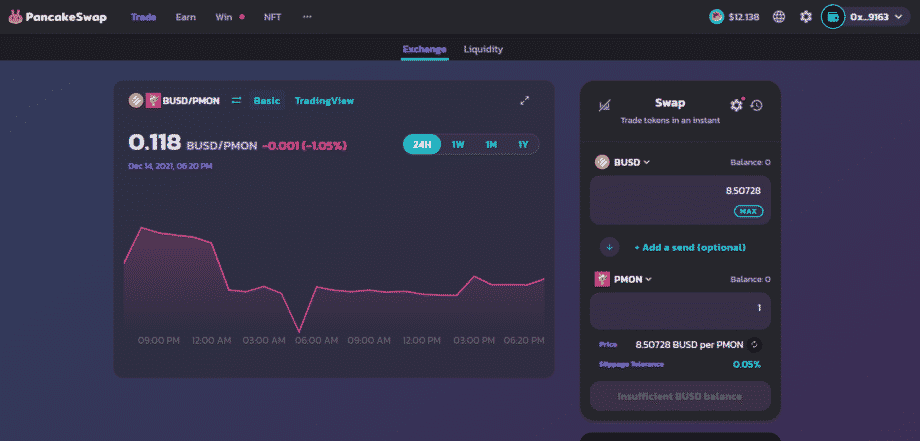Invert the price ratio with refresh icon

[x=755, y=344]
